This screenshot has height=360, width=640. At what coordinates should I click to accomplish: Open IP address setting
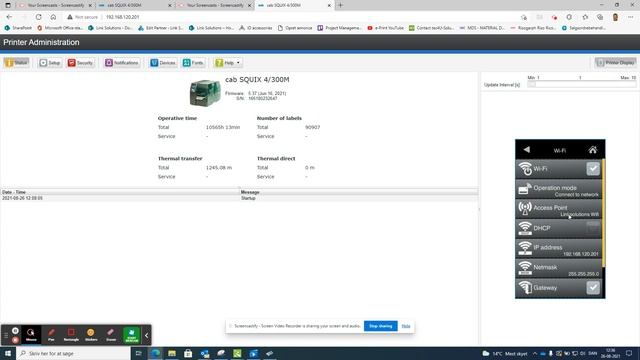click(x=558, y=249)
